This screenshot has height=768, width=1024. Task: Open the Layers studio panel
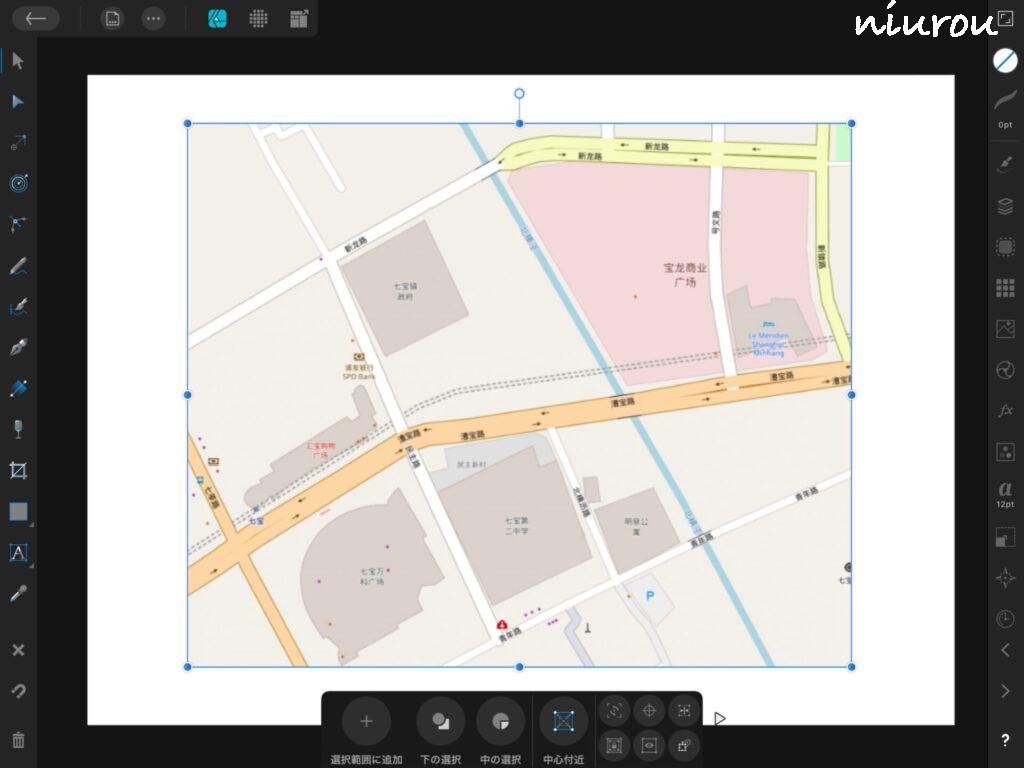pyautogui.click(x=1005, y=206)
